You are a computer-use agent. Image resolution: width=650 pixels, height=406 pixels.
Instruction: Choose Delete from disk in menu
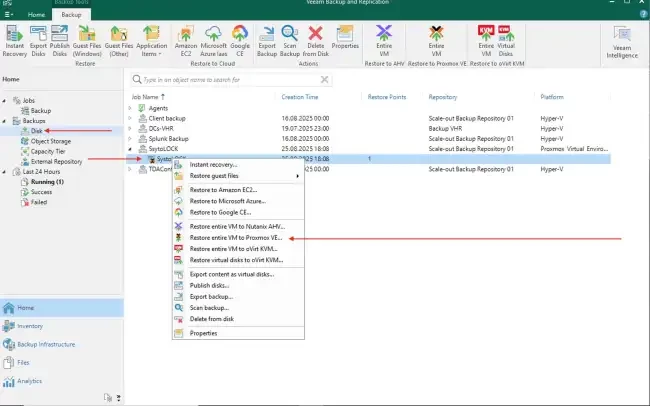click(238, 319)
